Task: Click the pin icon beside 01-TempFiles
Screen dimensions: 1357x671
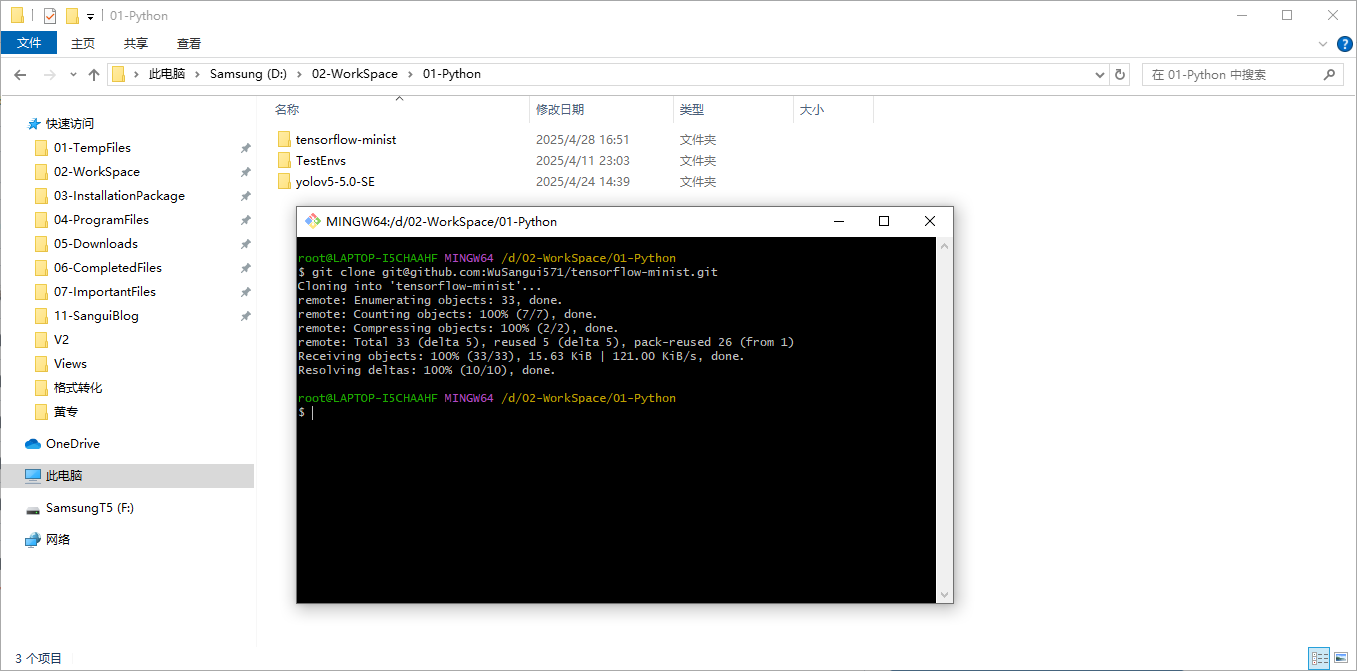Action: click(245, 148)
